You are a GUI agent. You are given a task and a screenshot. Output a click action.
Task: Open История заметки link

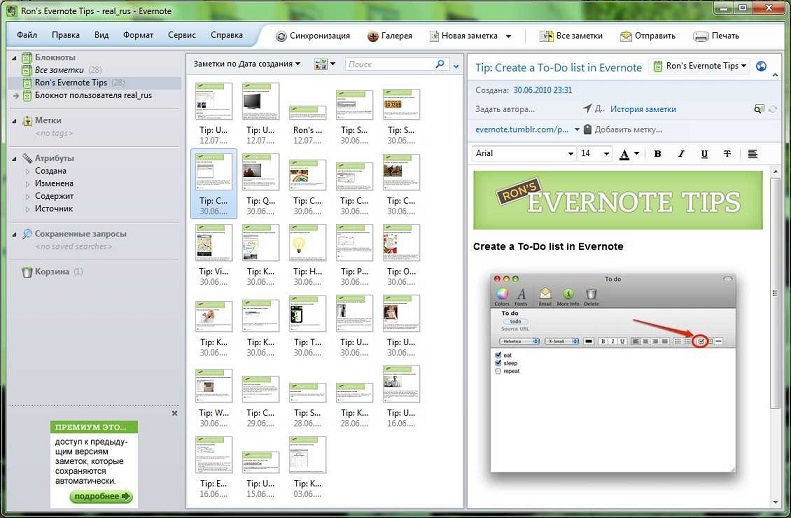(x=643, y=109)
